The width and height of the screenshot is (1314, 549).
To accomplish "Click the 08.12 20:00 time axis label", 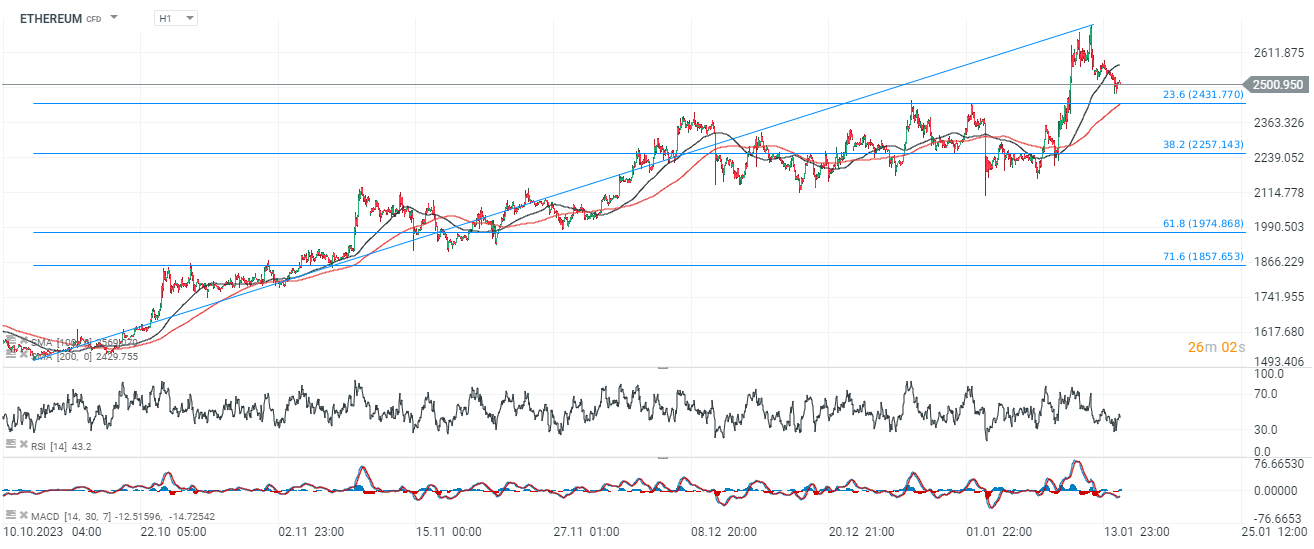I will click(x=722, y=531).
